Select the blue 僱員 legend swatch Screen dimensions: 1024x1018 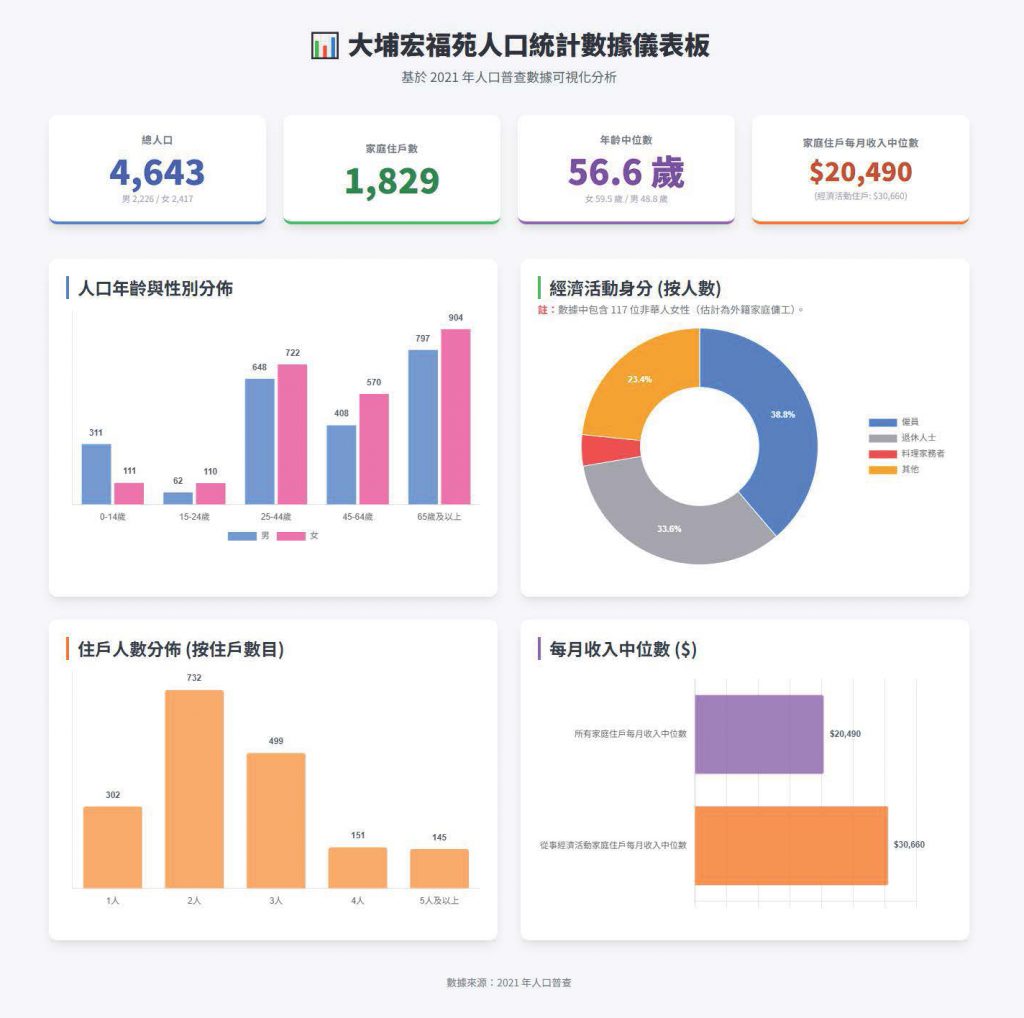tap(883, 422)
